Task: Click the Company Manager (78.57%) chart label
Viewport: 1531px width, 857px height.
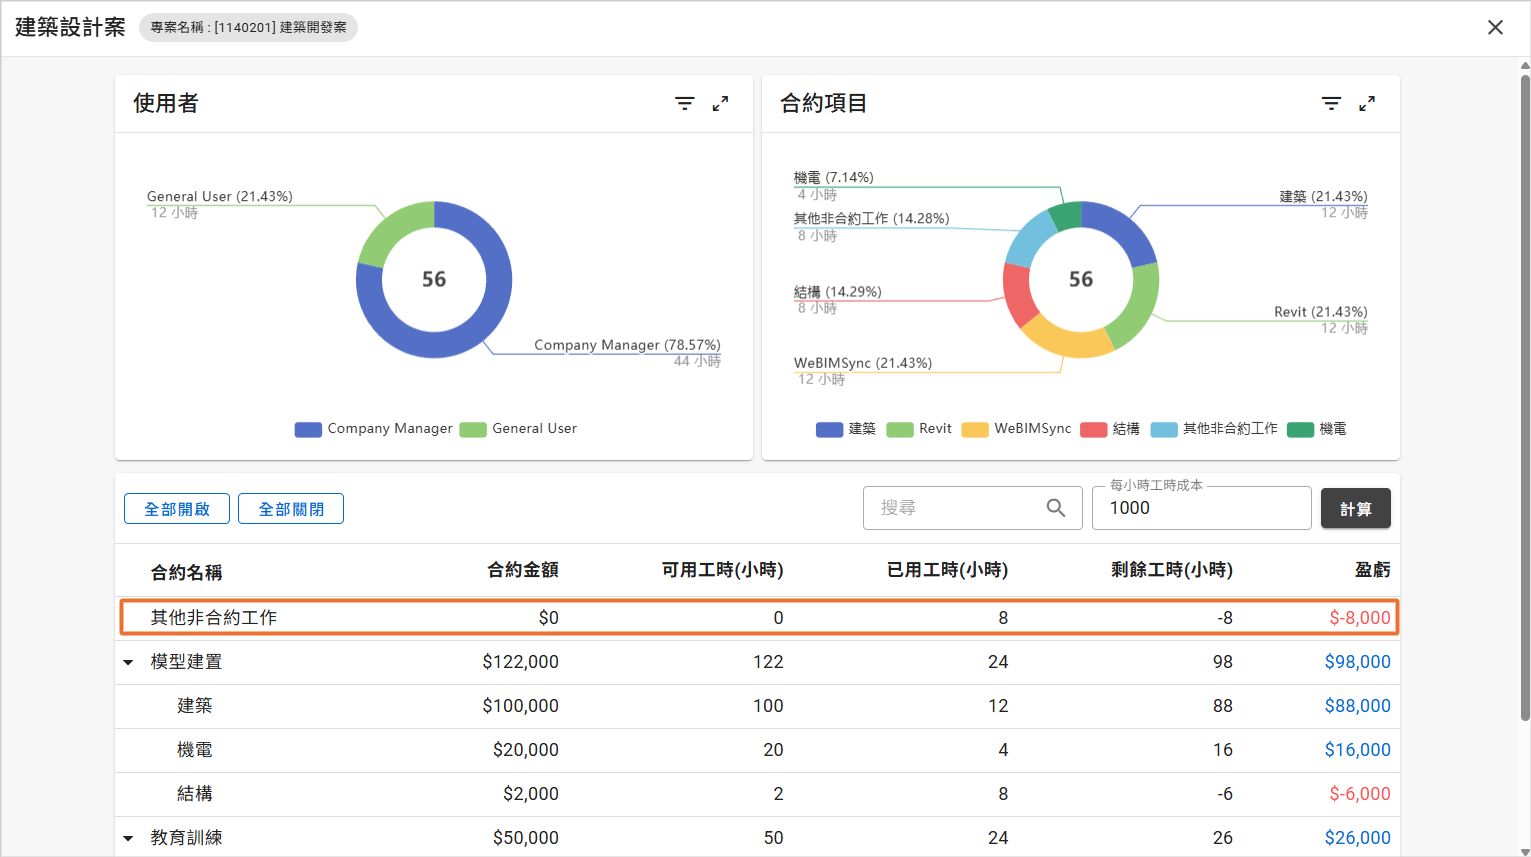Action: pyautogui.click(x=627, y=345)
